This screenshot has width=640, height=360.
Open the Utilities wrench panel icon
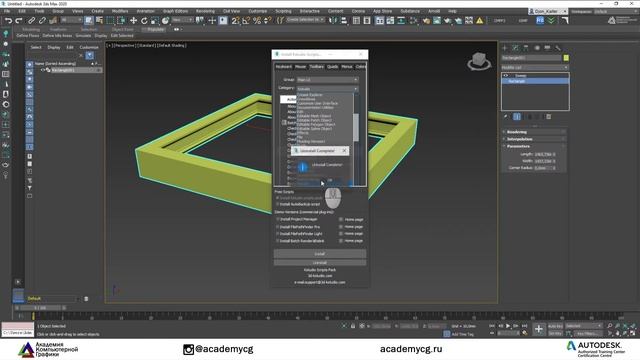pos(558,48)
